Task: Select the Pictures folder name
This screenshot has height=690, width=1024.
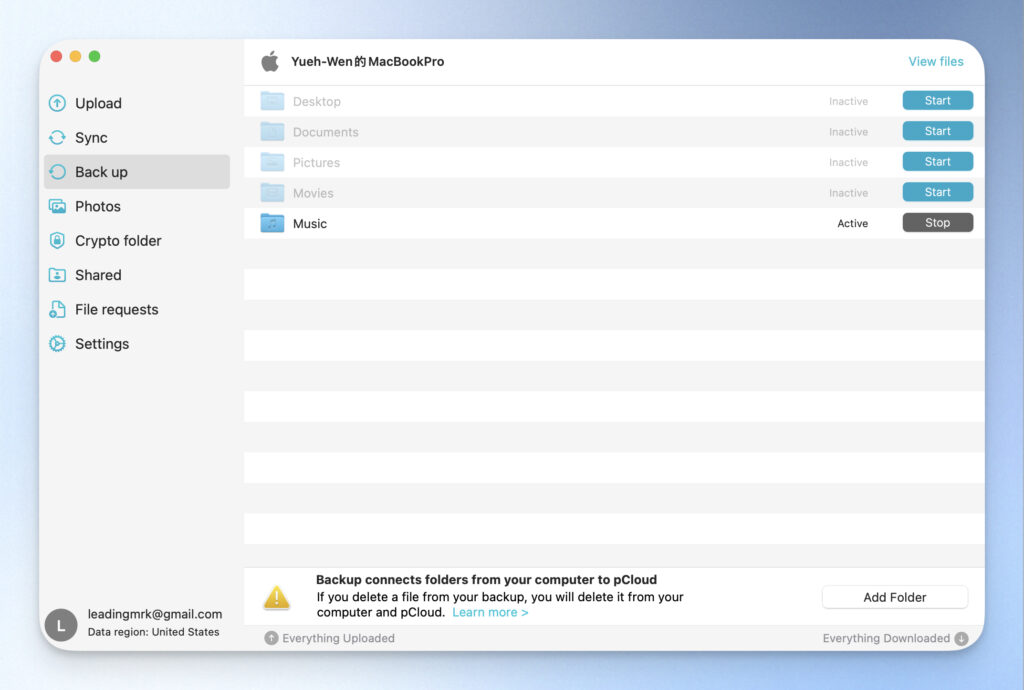Action: 316,163
